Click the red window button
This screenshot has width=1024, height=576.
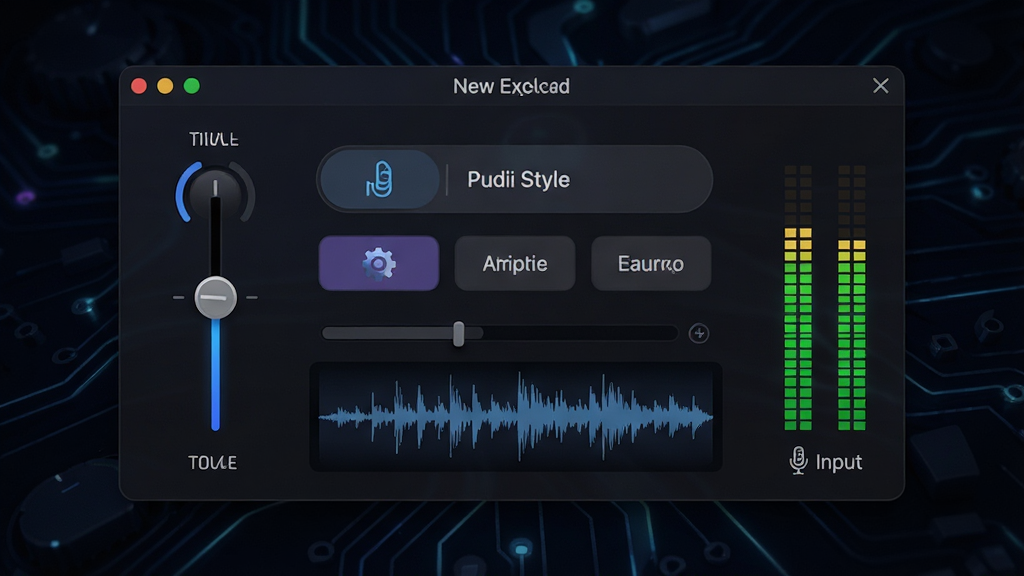pos(139,86)
